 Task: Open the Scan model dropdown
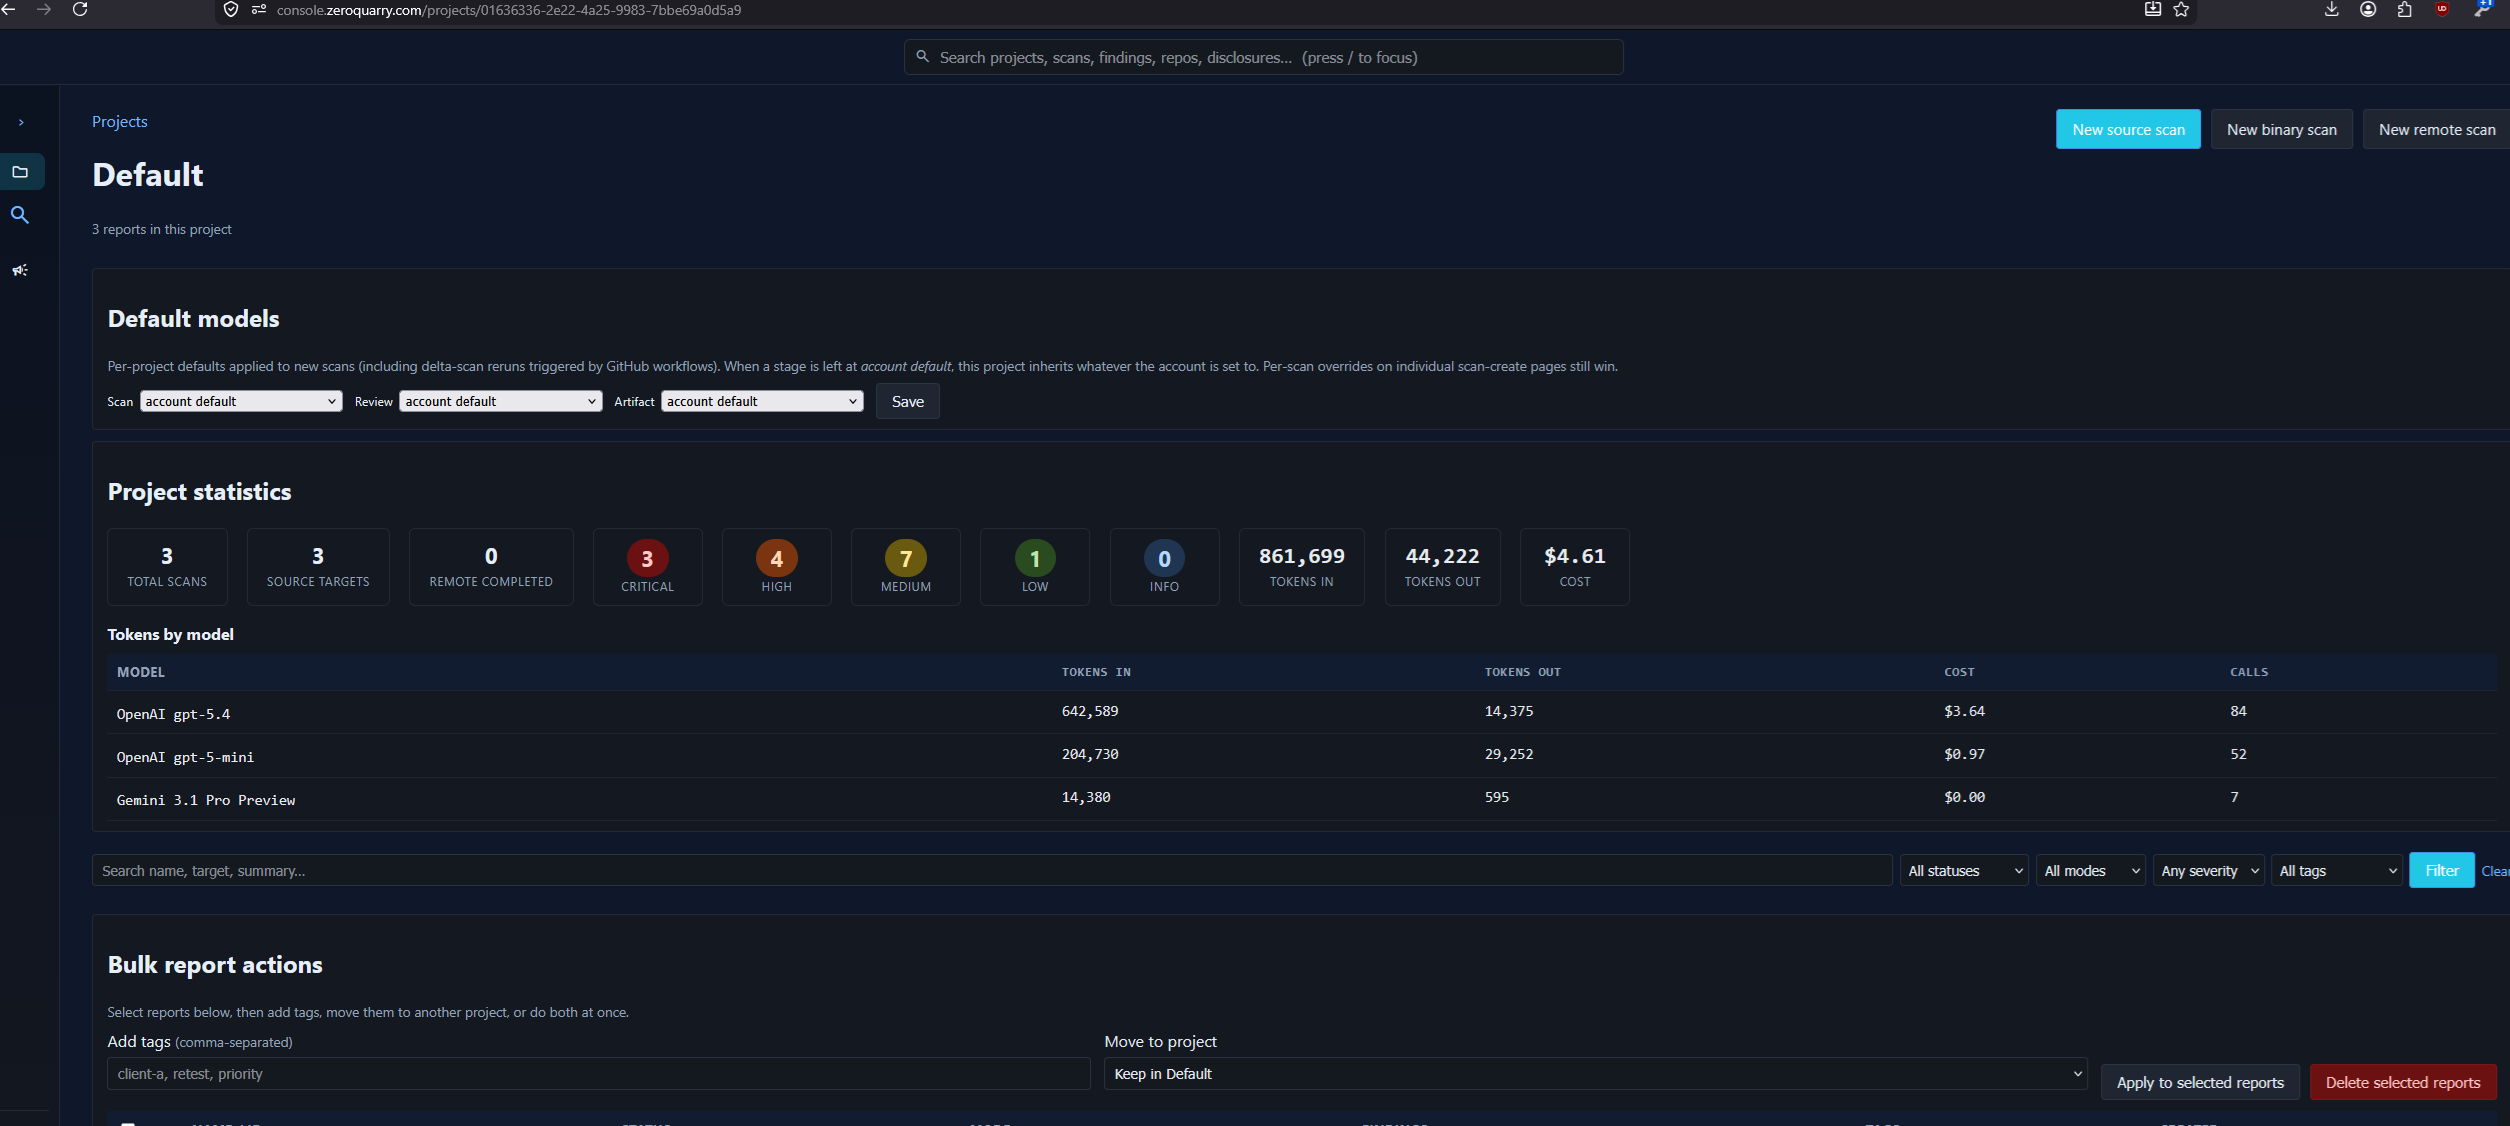coord(240,401)
